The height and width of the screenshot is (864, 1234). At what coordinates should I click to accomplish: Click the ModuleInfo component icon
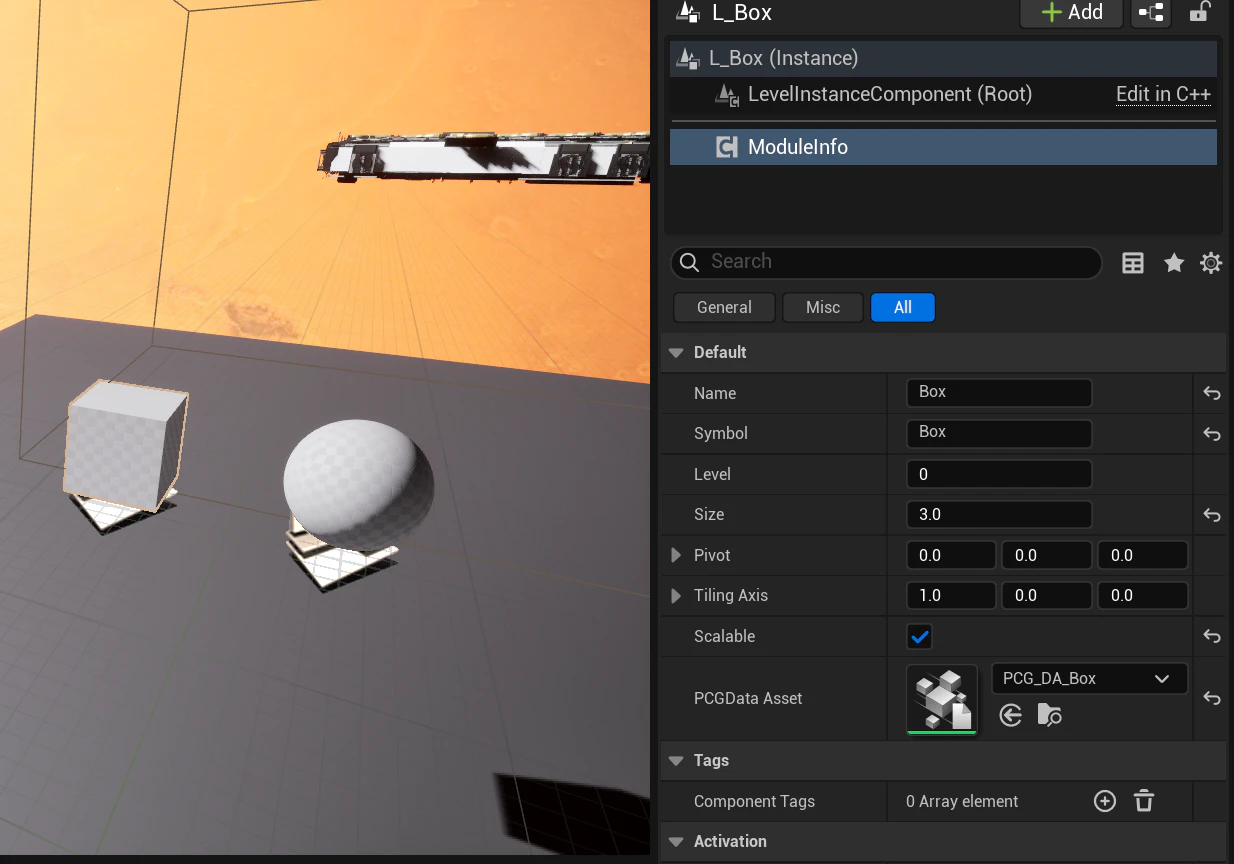[x=727, y=147]
